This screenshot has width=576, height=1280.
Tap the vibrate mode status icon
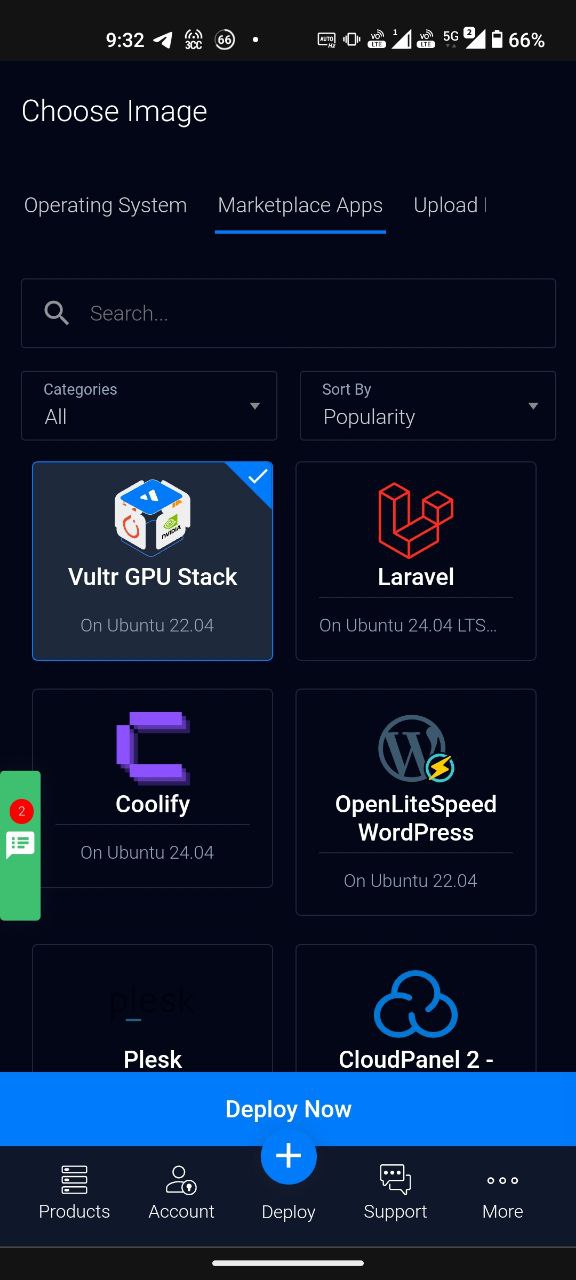point(351,40)
